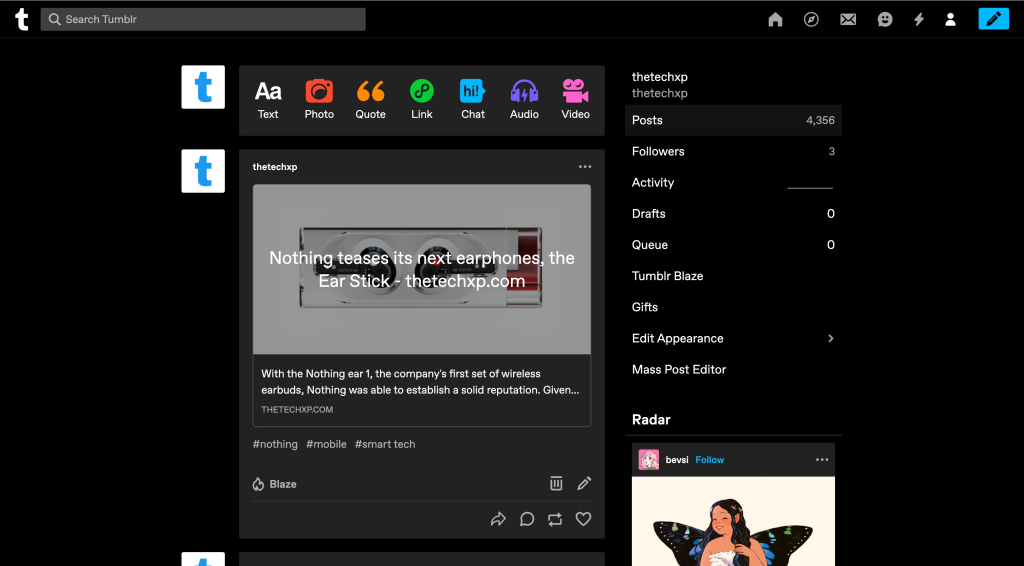1024x566 pixels.
Task: Create a new Text post
Action: click(268, 100)
